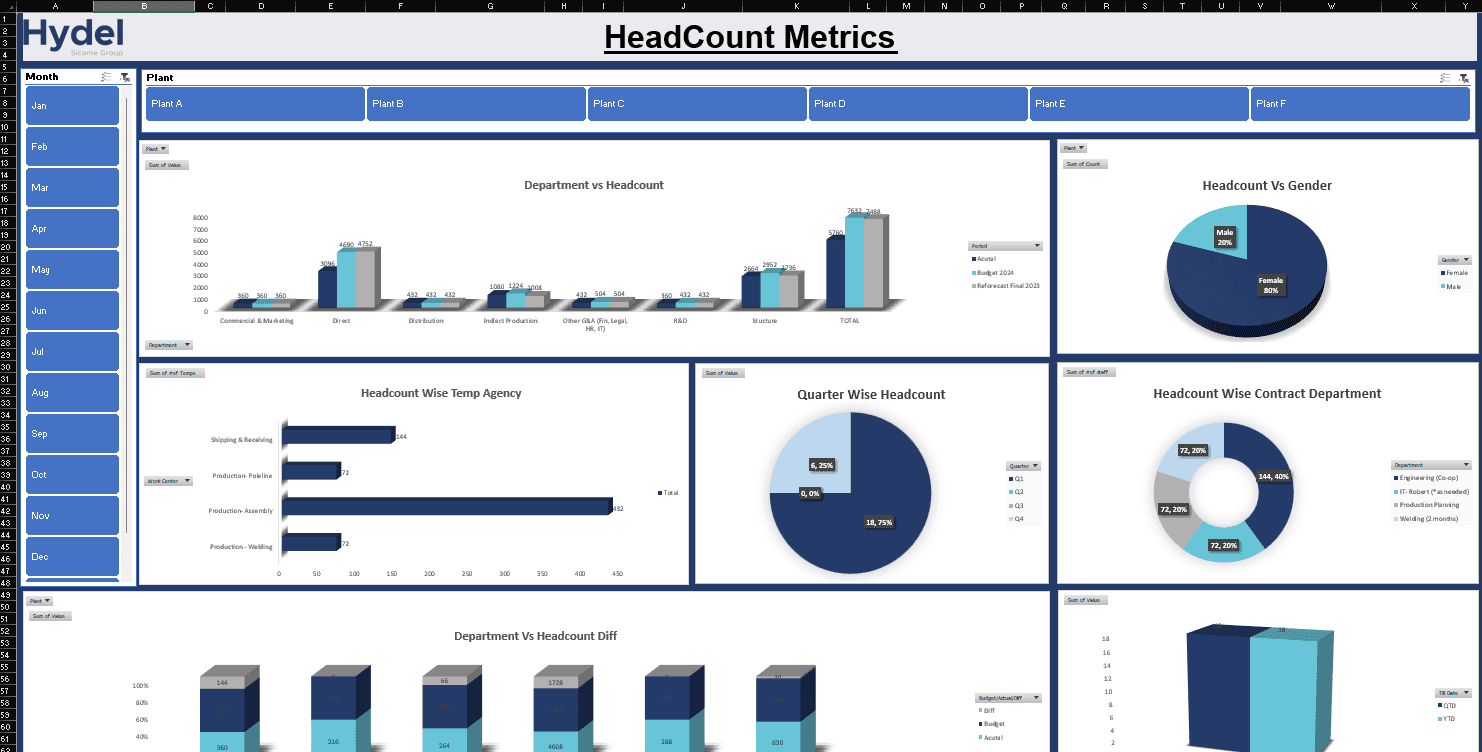
Task: Click the Plant F slicer button
Action: point(1360,103)
